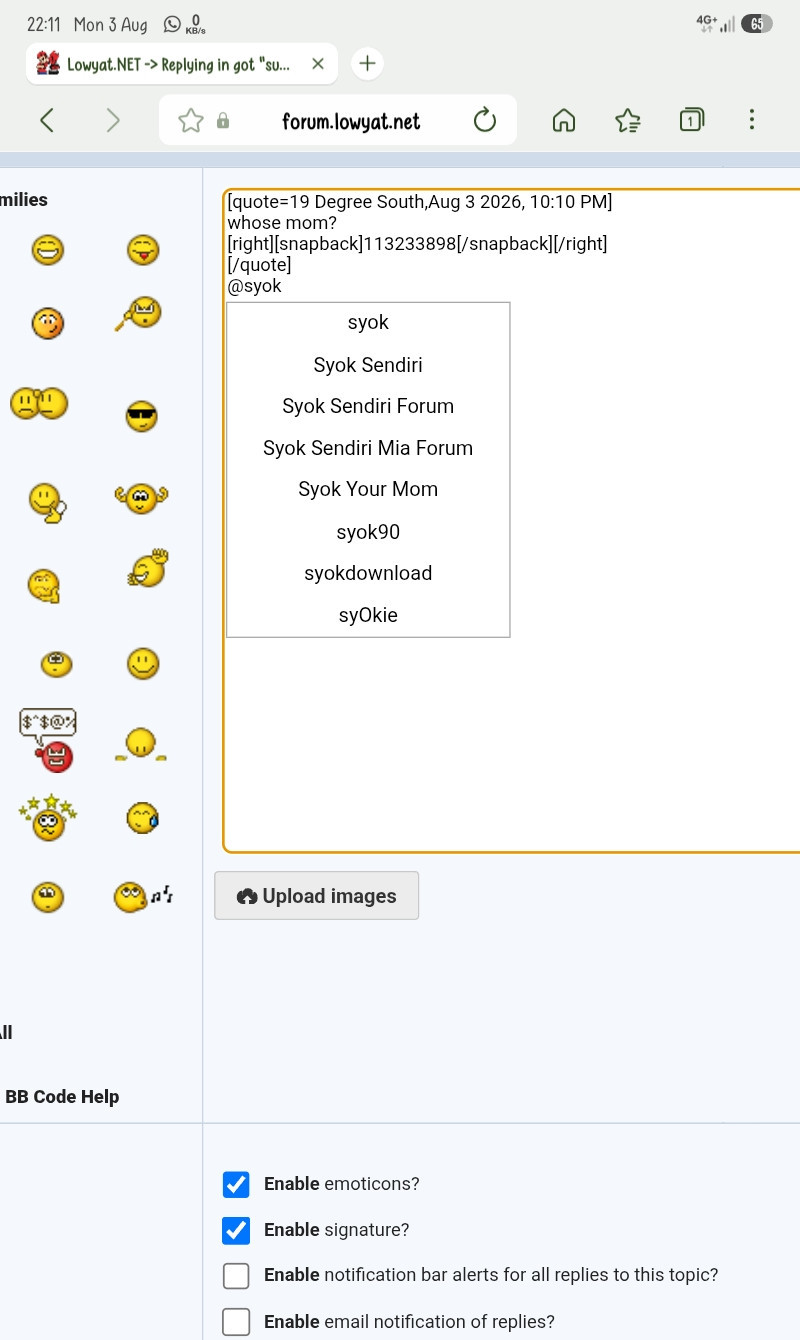
Task: Pick 'Syok Sendiri Mia Forum' suggestion
Action: (368, 448)
